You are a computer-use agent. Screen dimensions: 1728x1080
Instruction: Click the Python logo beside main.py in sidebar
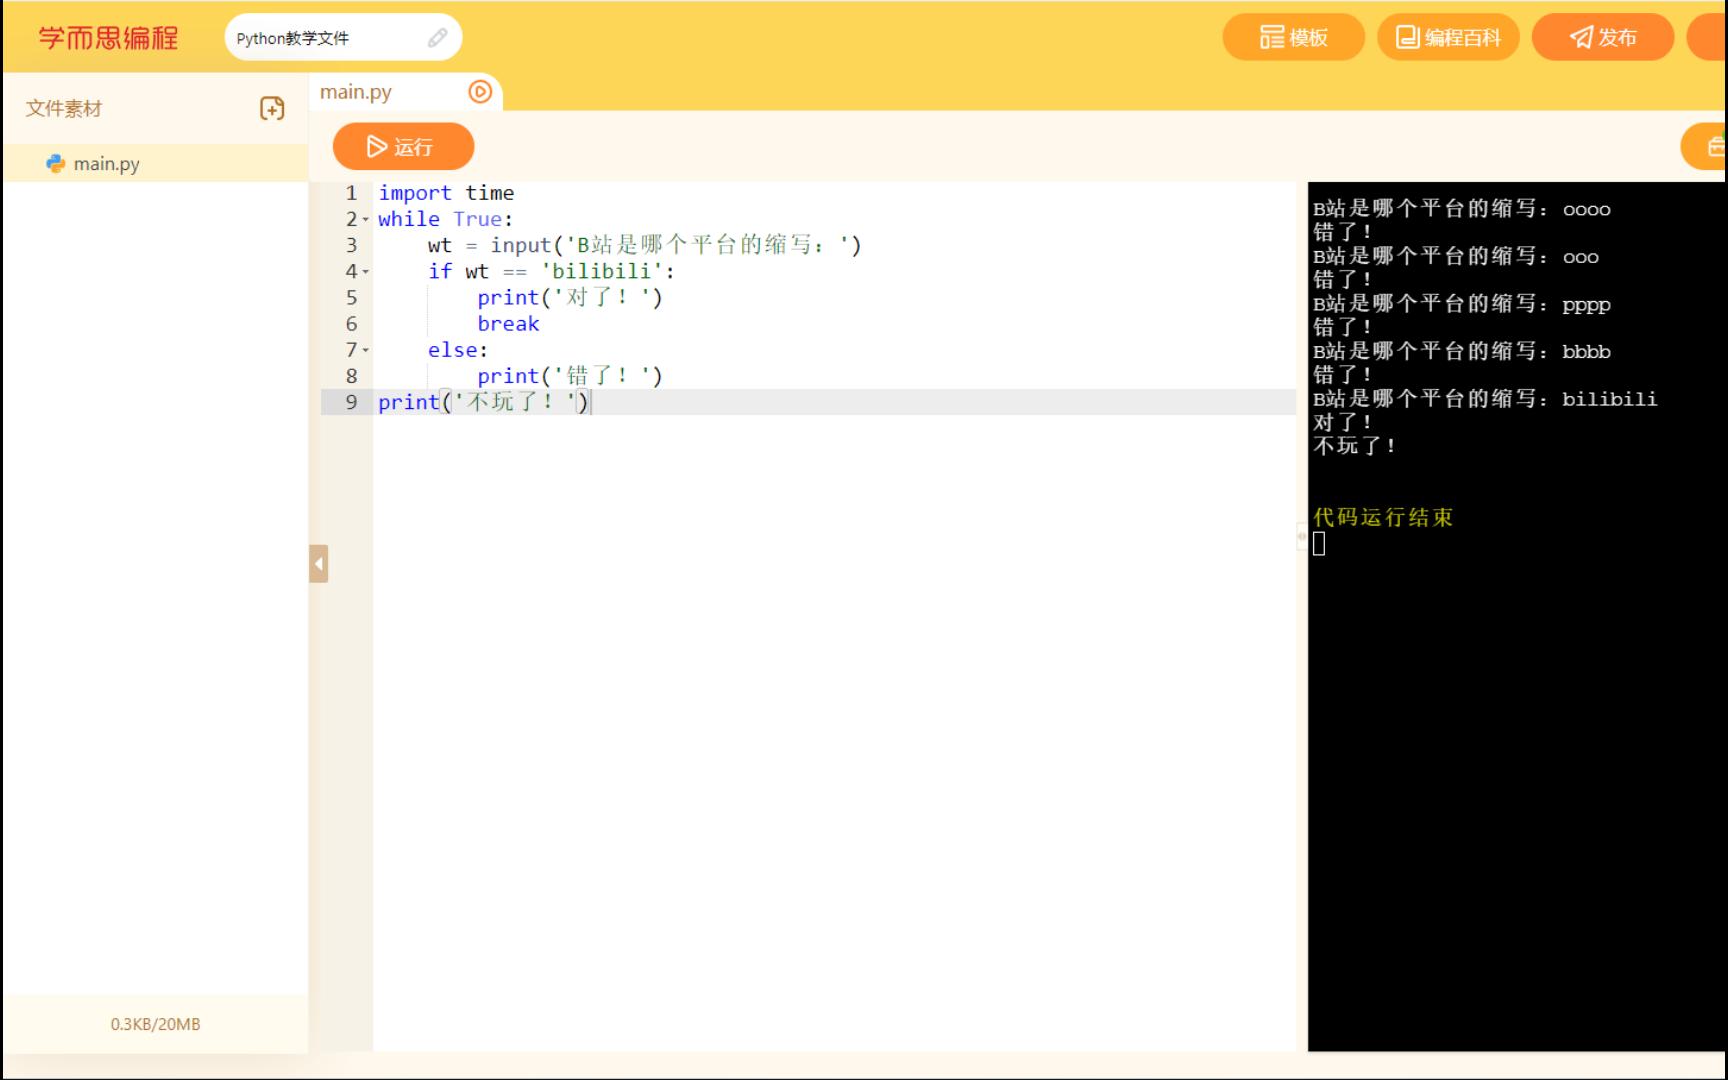57,163
